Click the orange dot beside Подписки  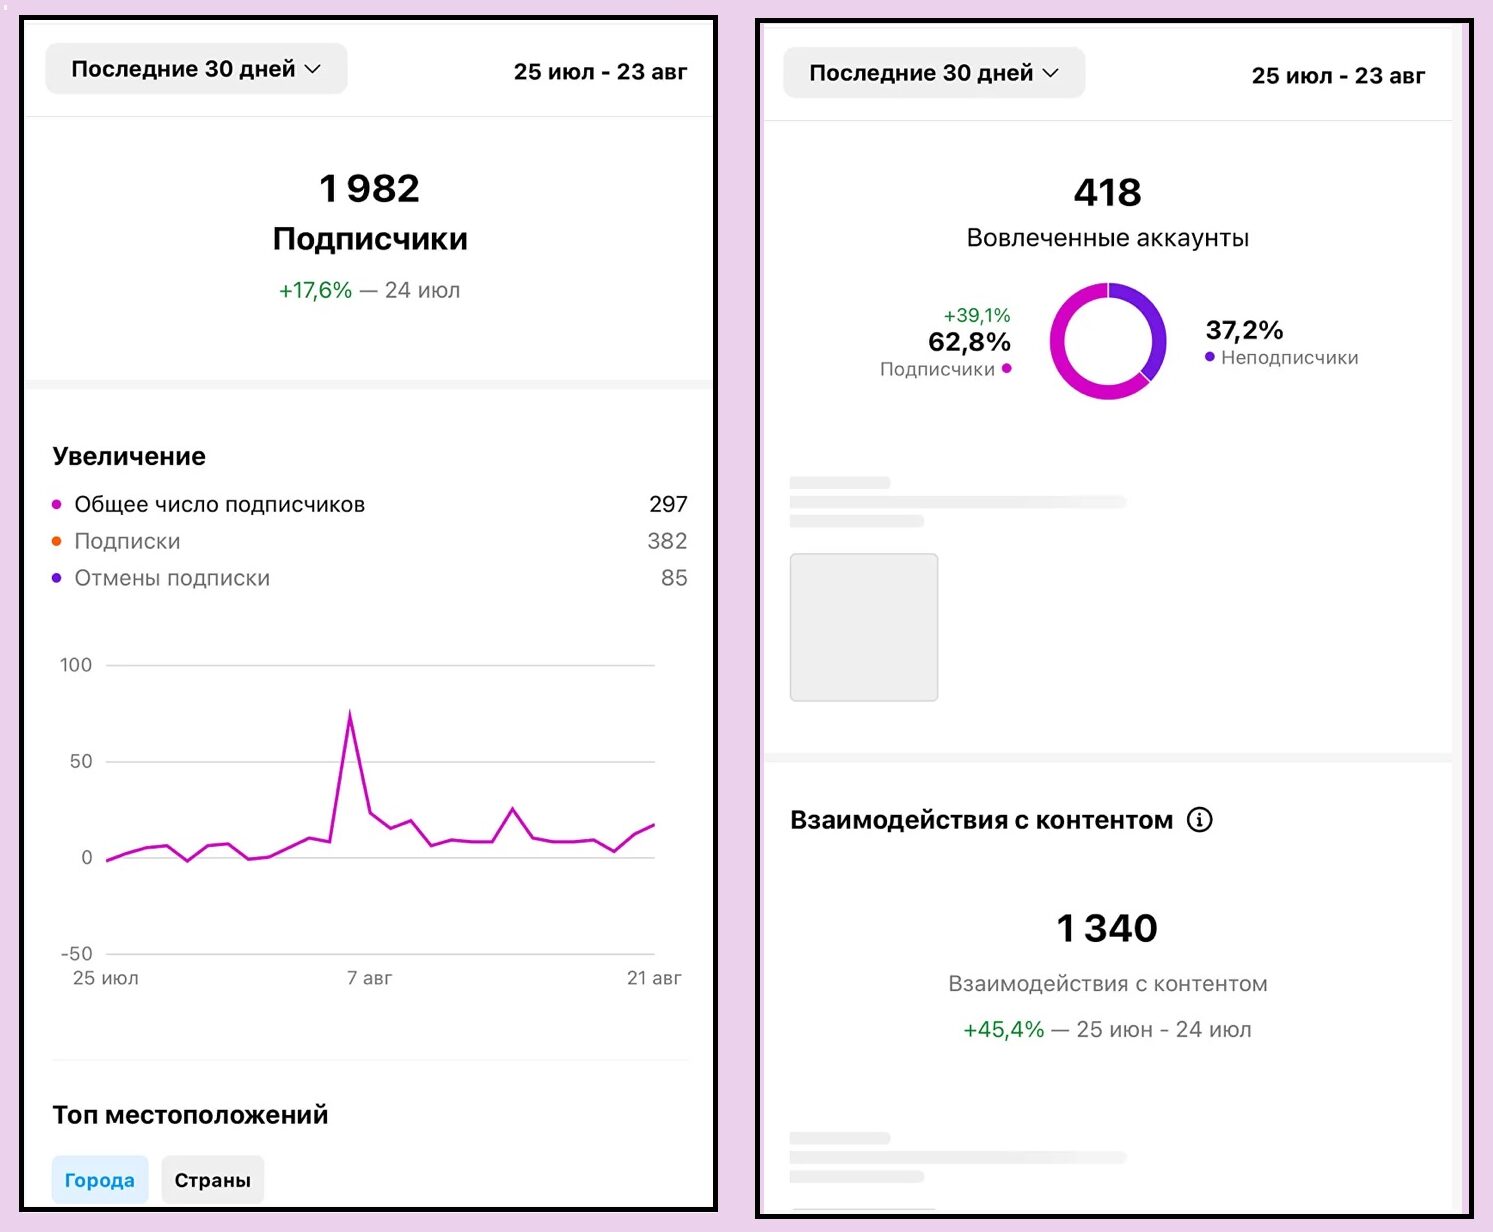tap(57, 541)
